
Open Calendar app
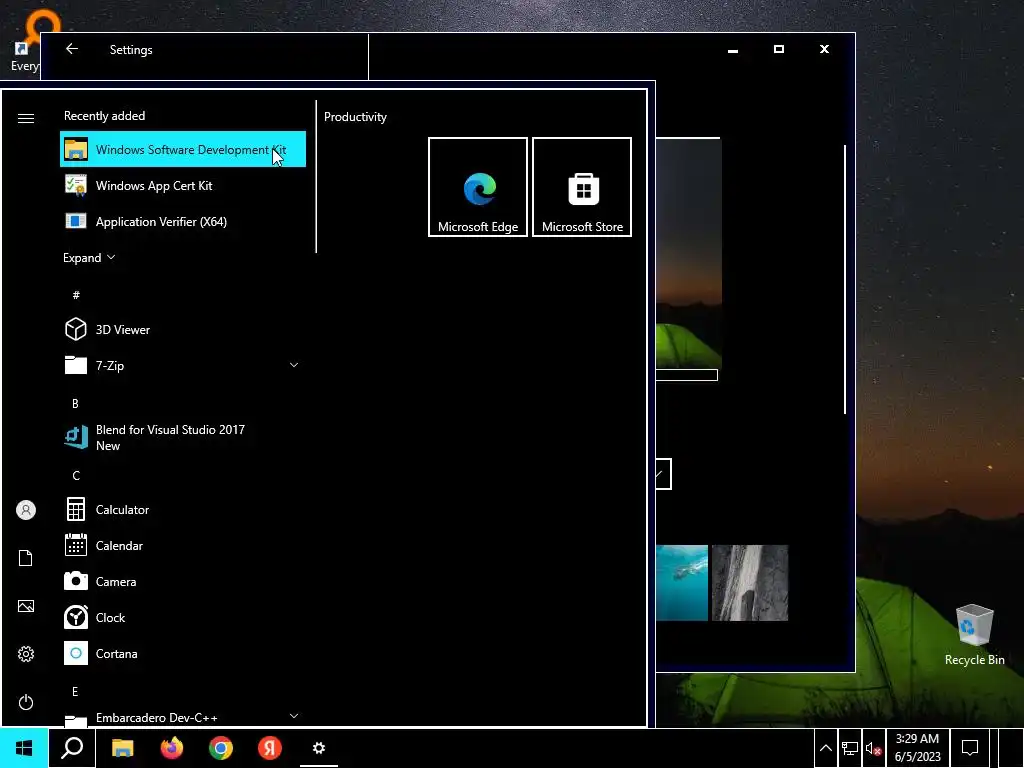click(183, 545)
